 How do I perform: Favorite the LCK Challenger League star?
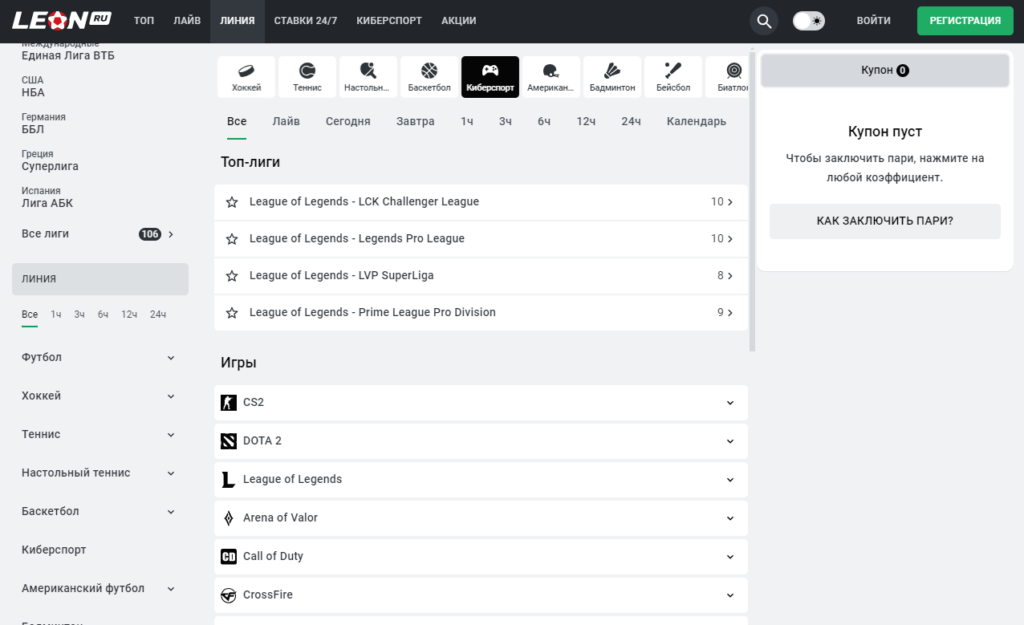232,202
